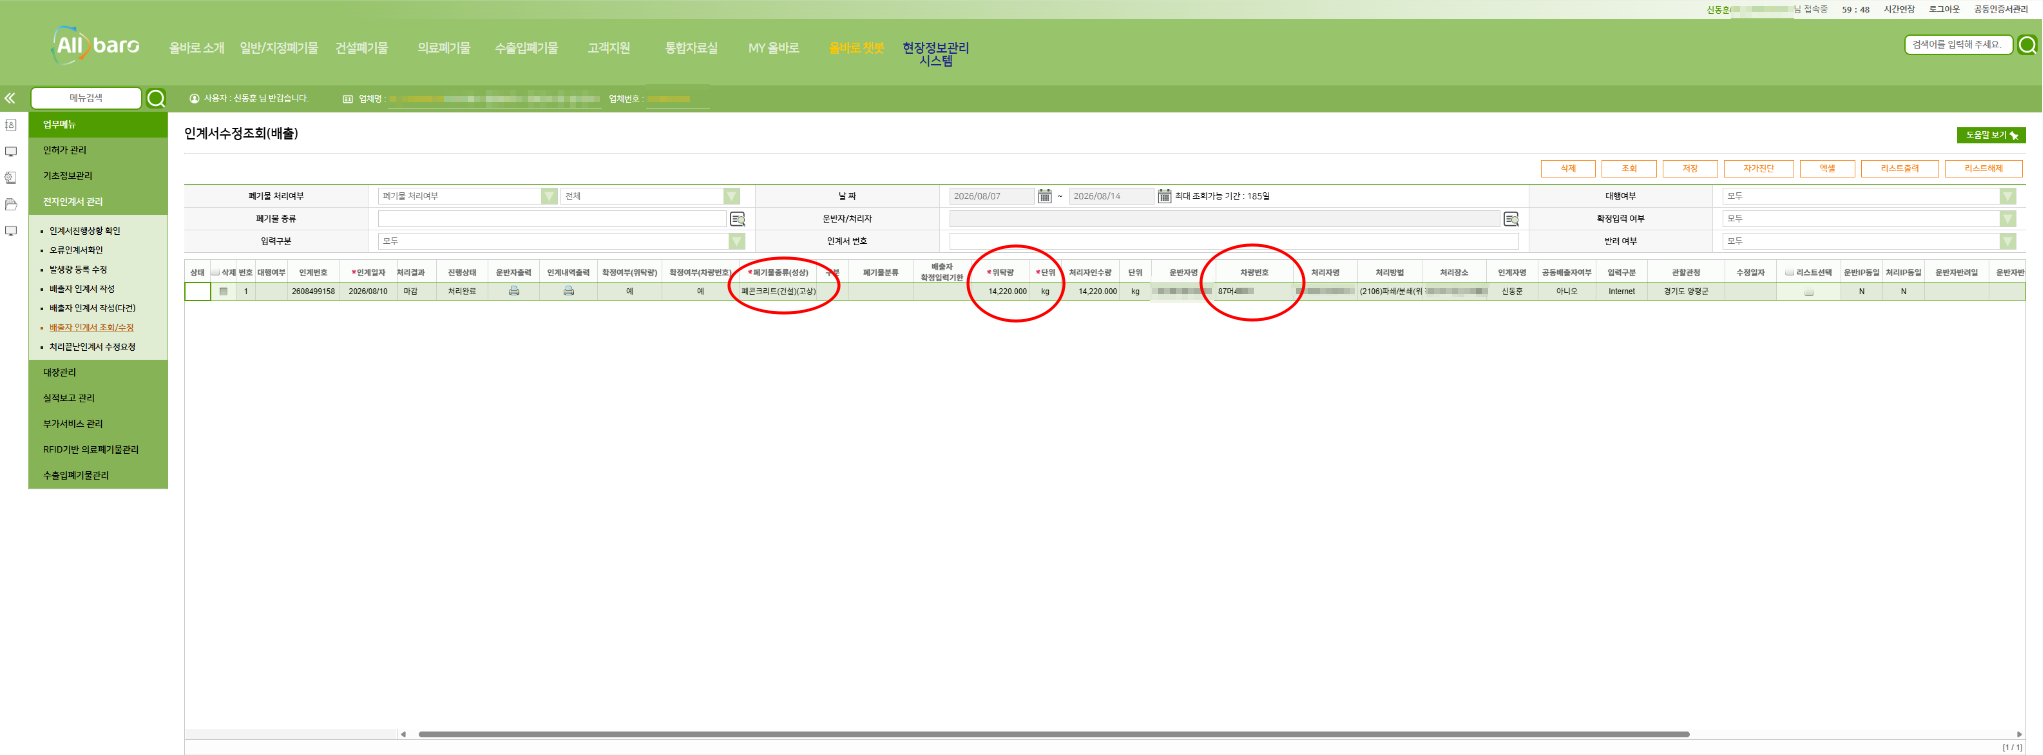Click the 인계번호 cell 2608499158
This screenshot has height=755, width=2043.
[x=313, y=291]
